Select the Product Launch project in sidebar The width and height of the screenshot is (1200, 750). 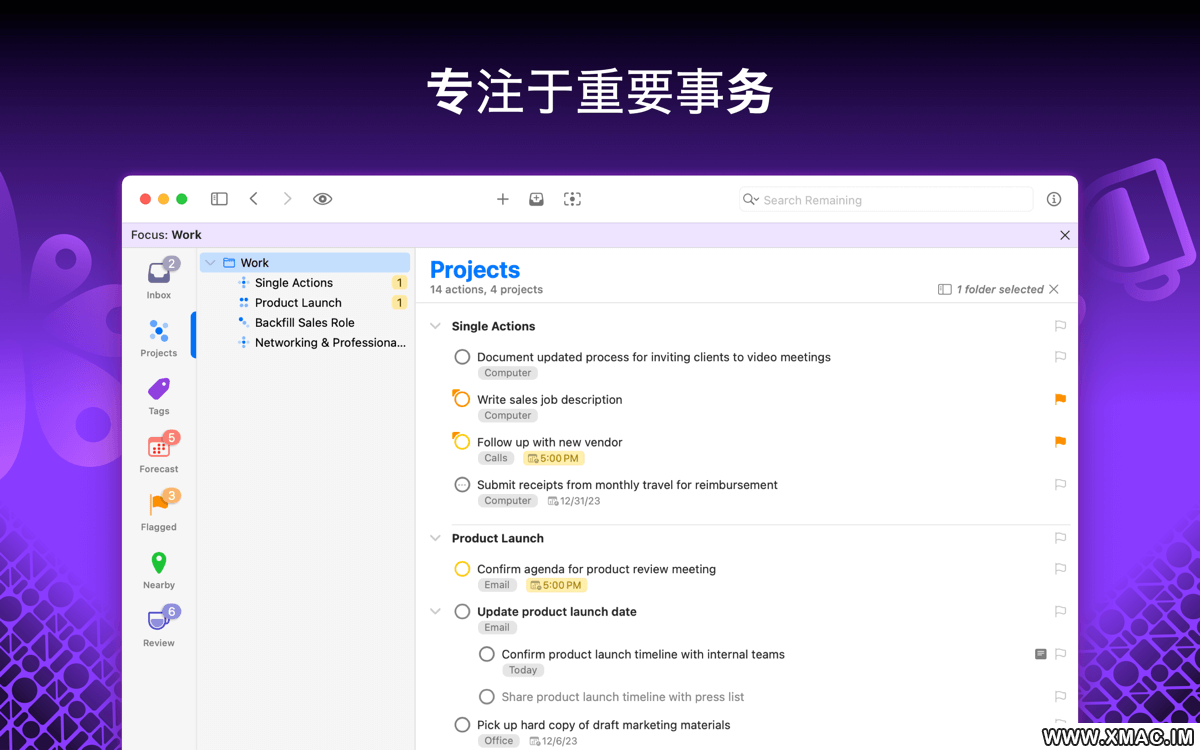point(298,303)
